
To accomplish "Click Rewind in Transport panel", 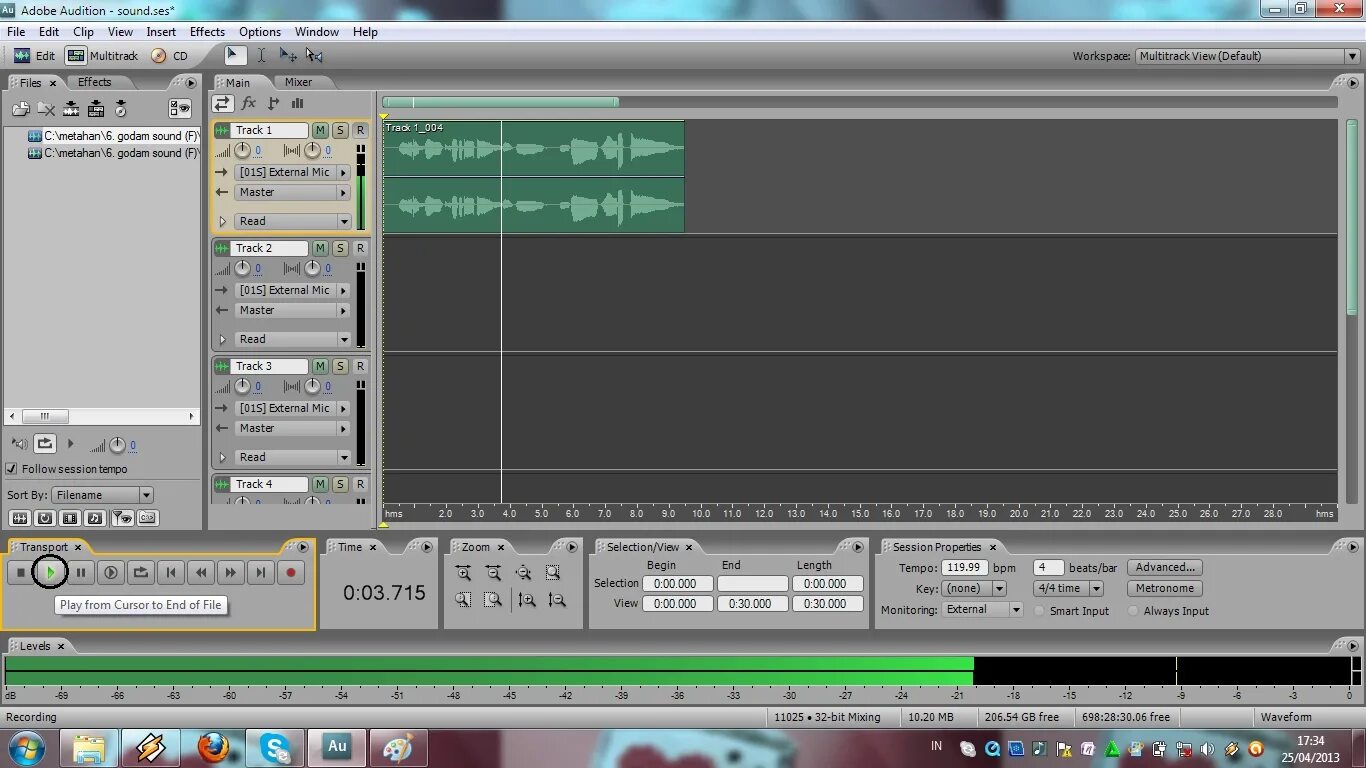I will tap(201, 572).
